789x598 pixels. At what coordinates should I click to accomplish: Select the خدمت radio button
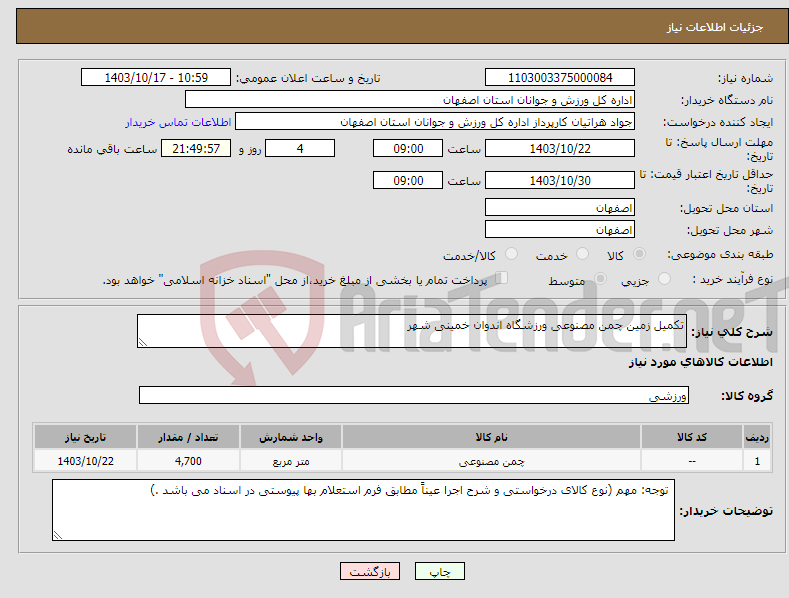point(582,254)
